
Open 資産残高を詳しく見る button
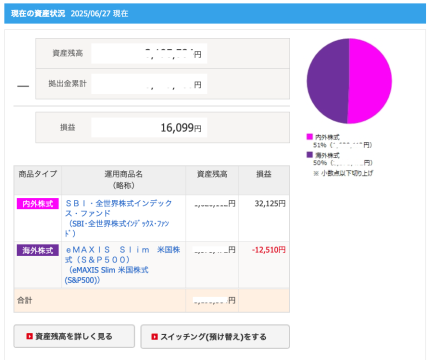point(74,336)
